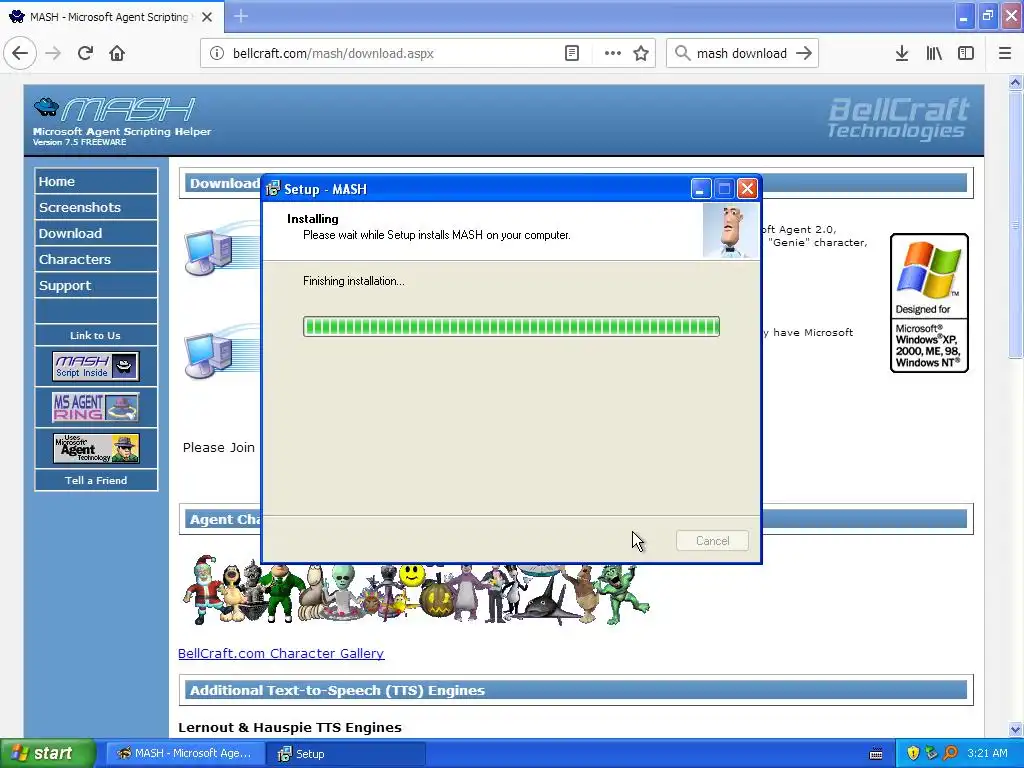Click the 'Installing' heading in the Setup dialog
1024x768 pixels.
coord(313,219)
